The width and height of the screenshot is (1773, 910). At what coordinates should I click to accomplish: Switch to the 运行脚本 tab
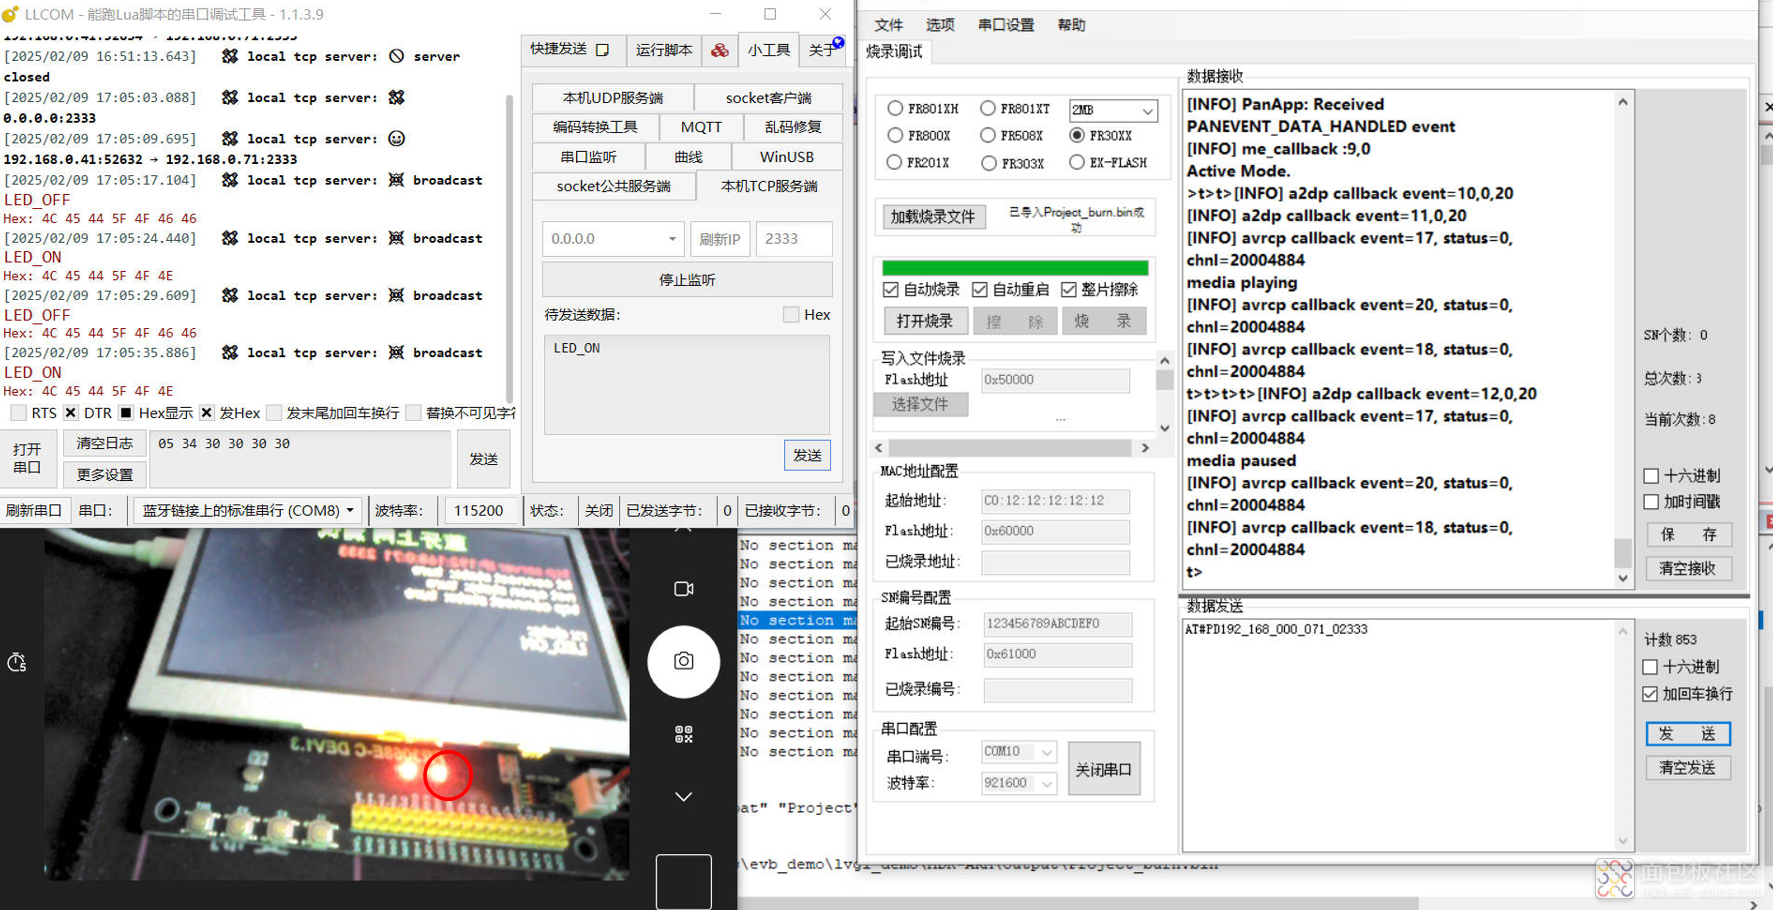tap(664, 50)
